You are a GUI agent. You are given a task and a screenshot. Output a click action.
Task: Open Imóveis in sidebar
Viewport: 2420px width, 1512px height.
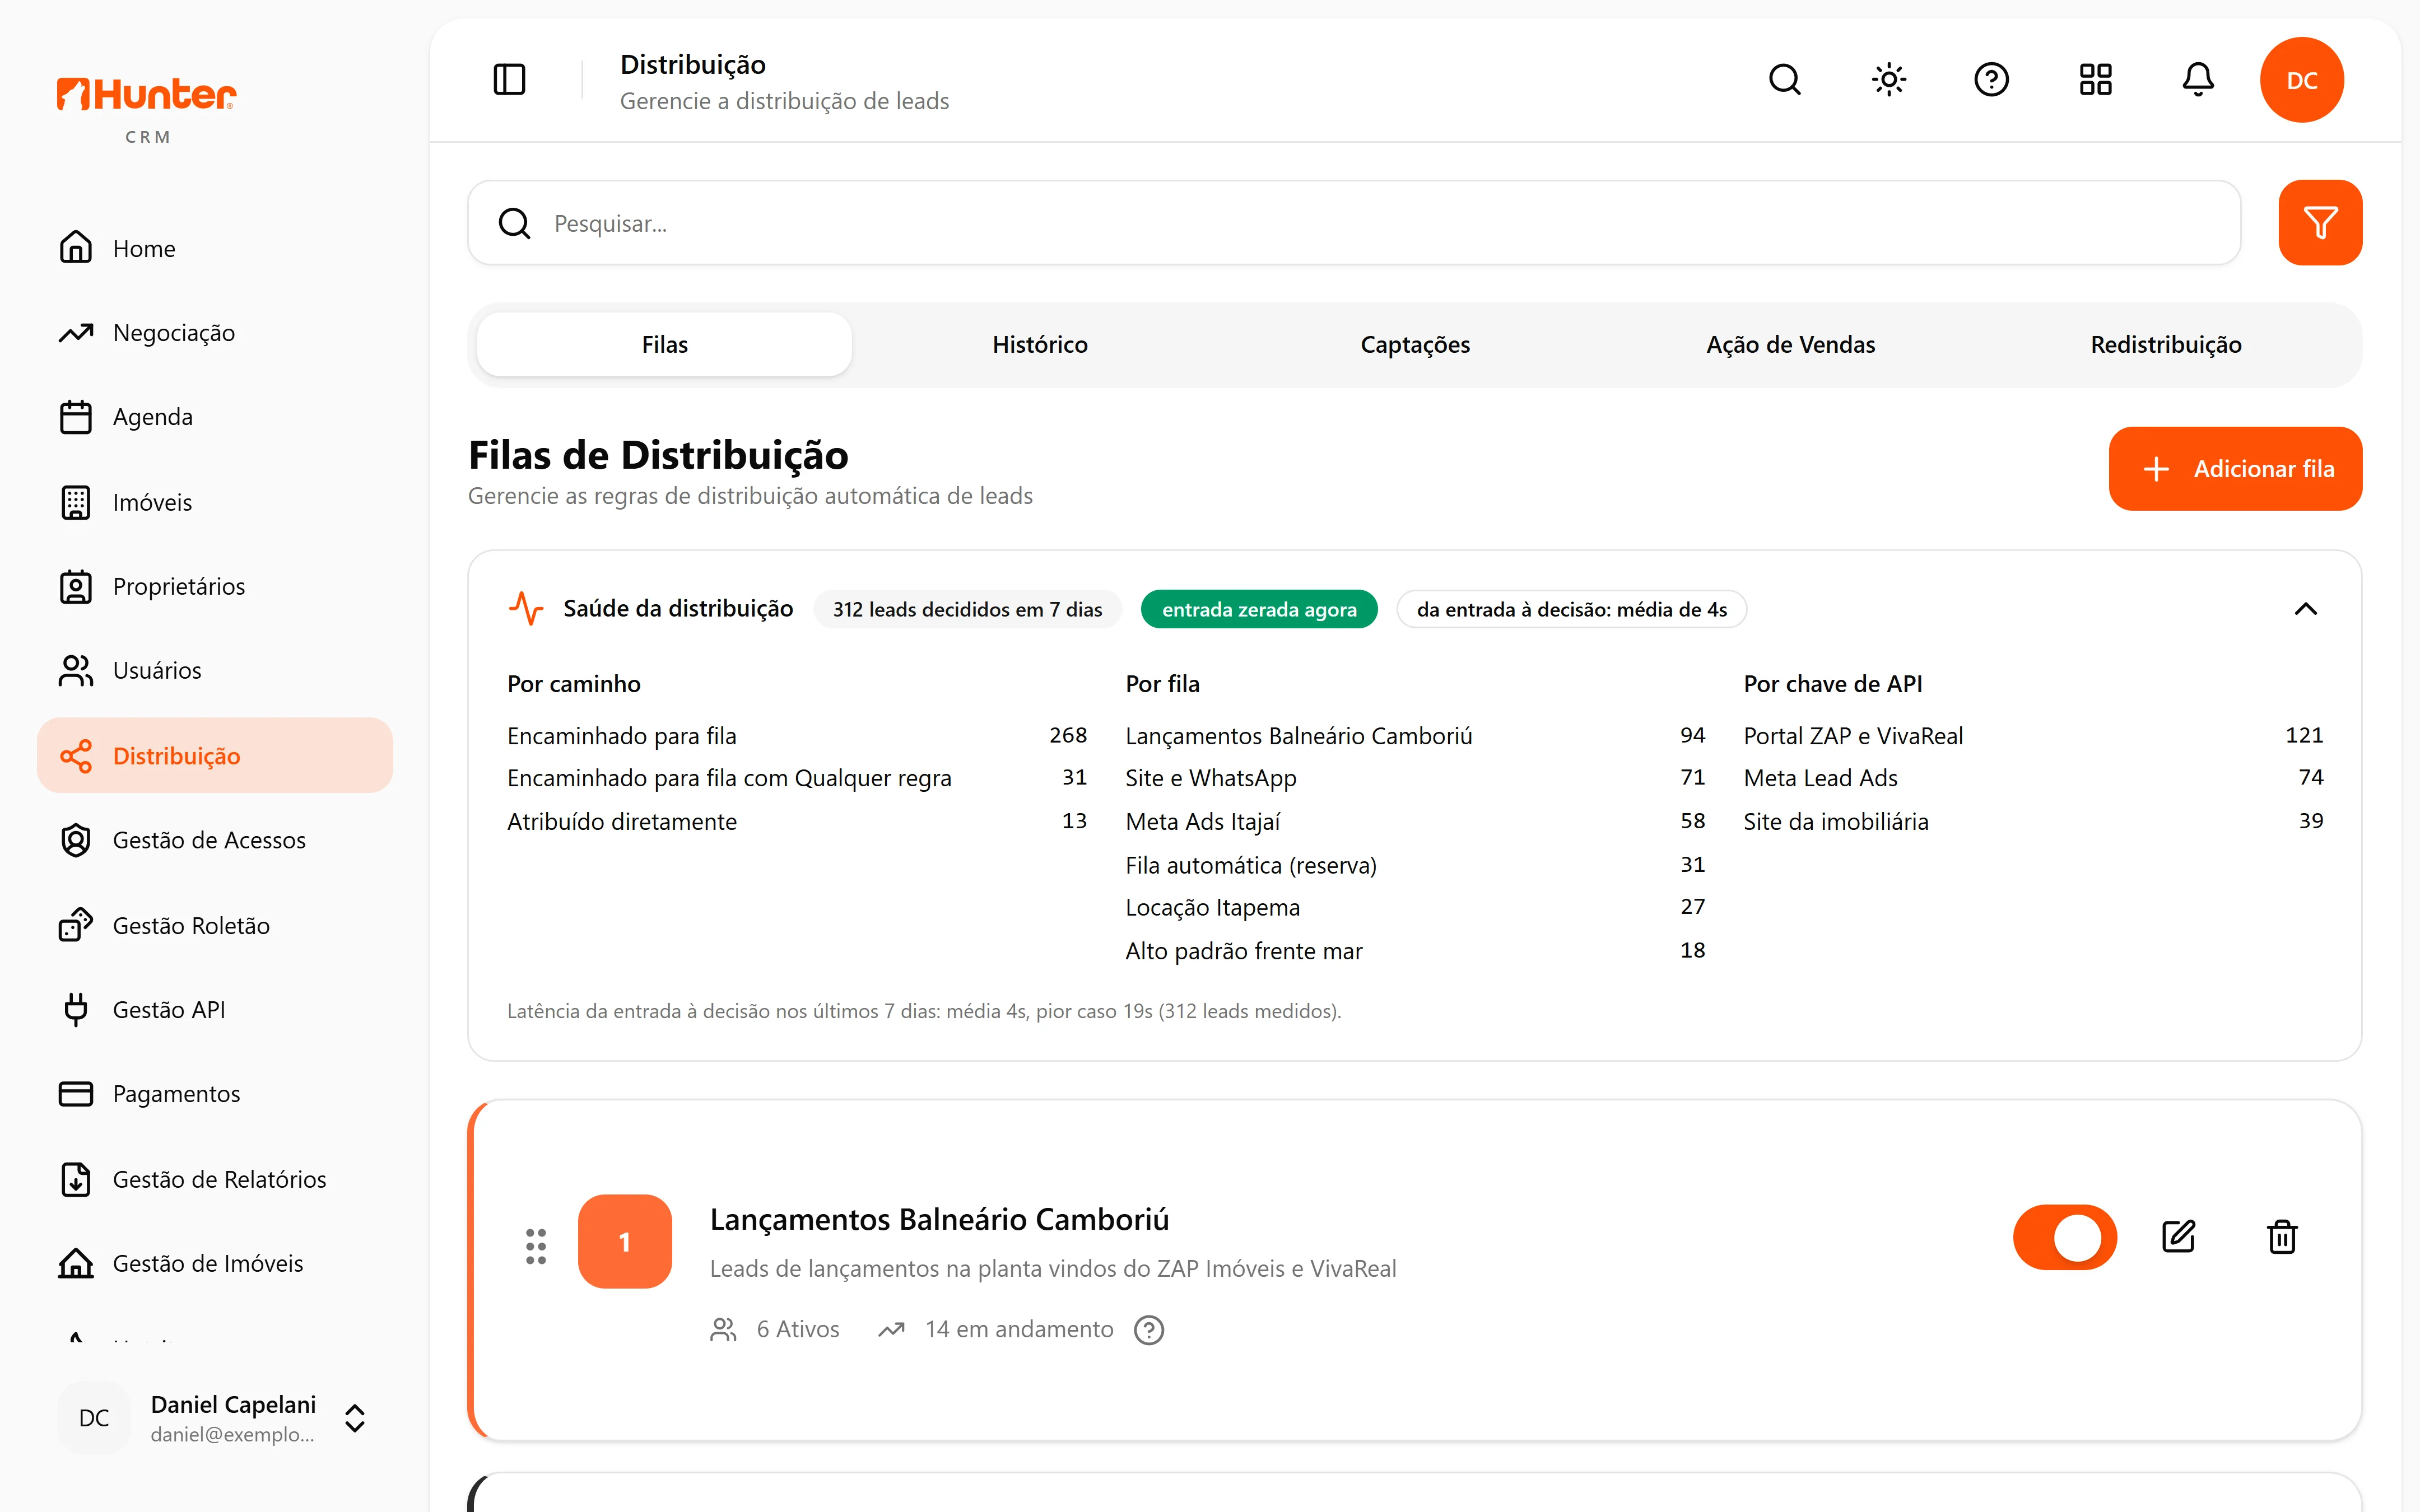click(x=215, y=502)
